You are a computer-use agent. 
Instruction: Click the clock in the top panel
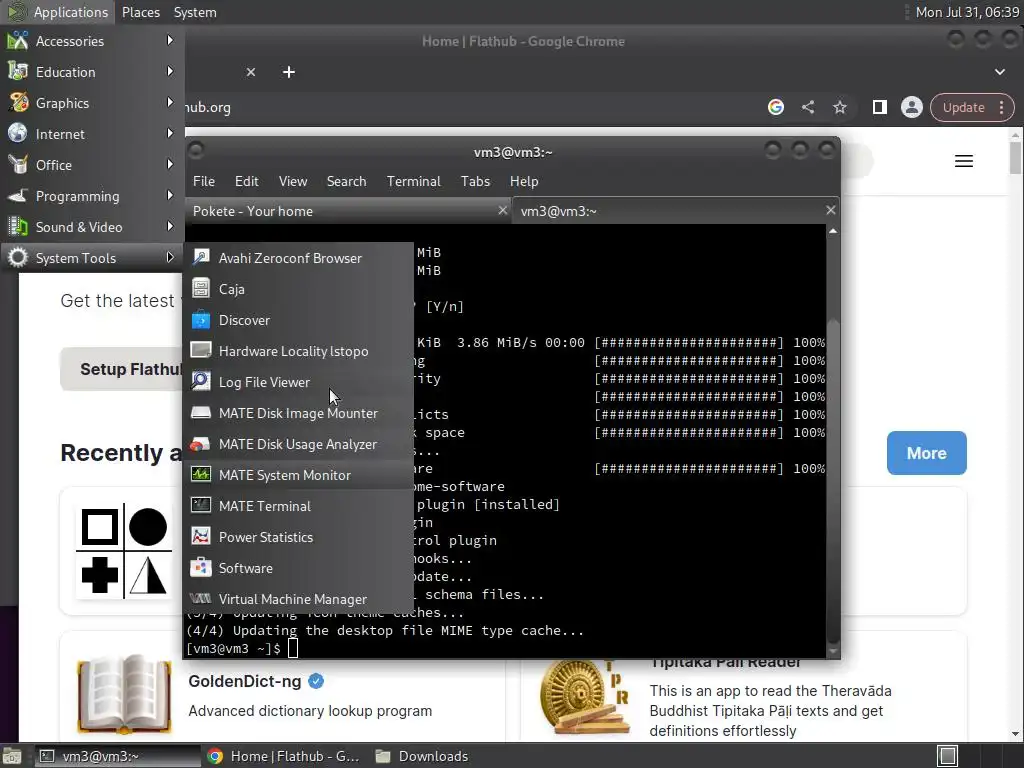967,12
